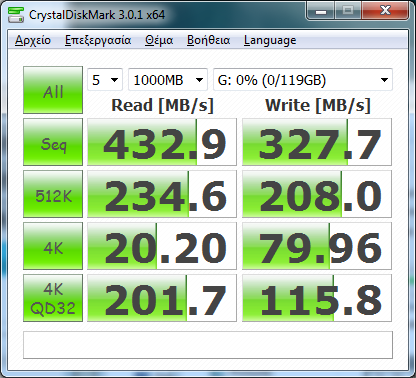This screenshot has height=378, width=416.
Task: Open the Θέμα menu
Action: [x=159, y=40]
